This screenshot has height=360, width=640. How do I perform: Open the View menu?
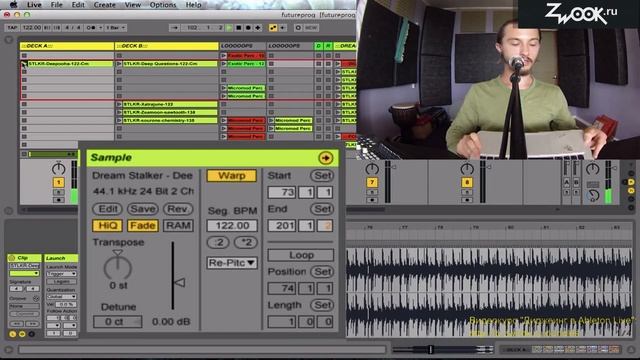tap(133, 5)
